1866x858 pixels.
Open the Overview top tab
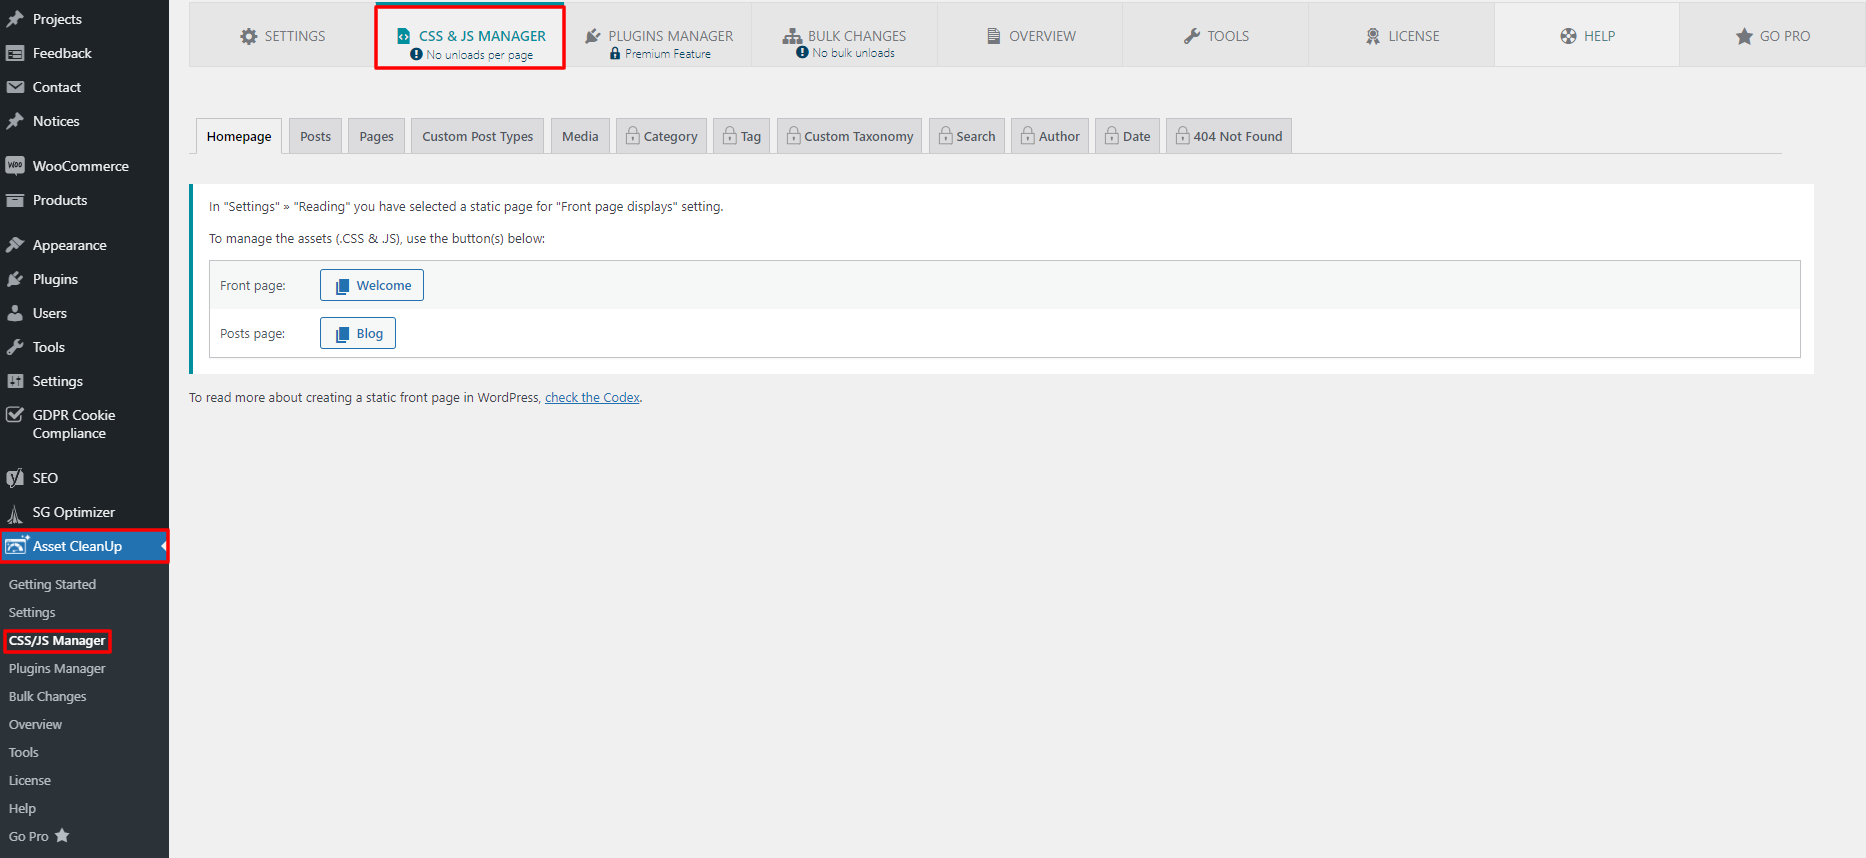[1030, 36]
